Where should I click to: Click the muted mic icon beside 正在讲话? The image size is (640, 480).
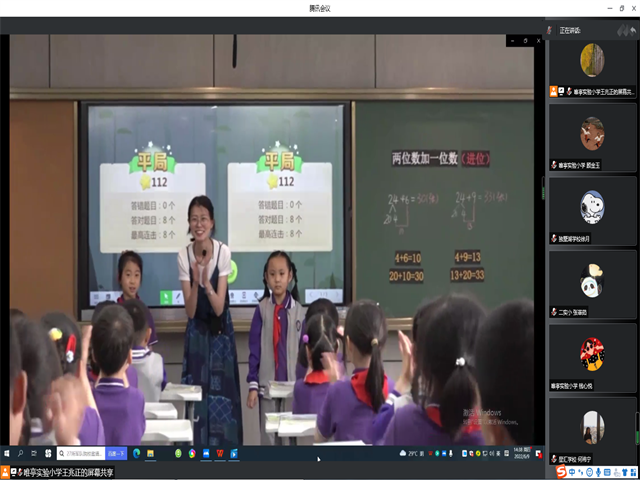(550, 31)
